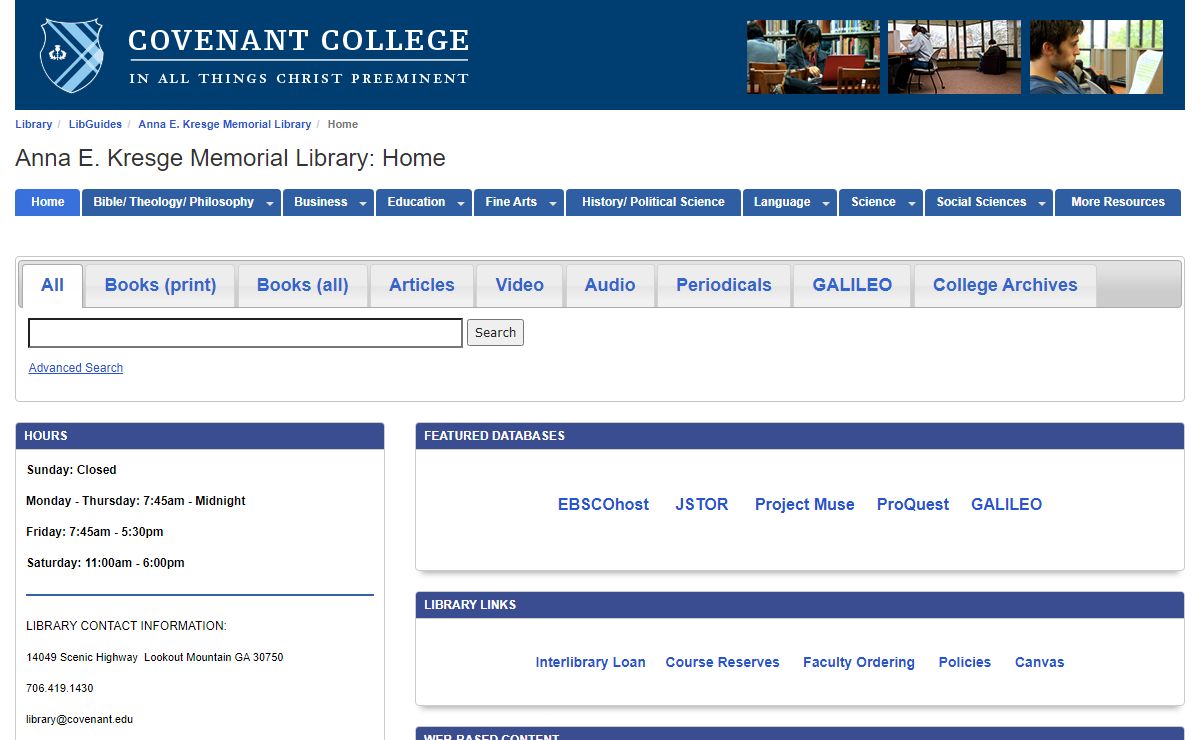This screenshot has height=740, width=1200.
Task: Open the Language navigation menu
Action: [782, 202]
